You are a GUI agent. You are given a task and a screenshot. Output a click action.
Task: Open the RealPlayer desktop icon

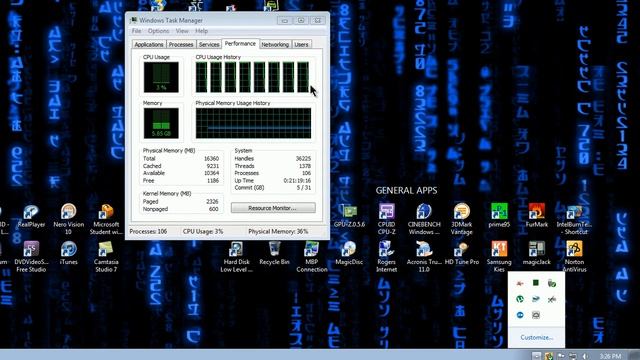tap(31, 216)
